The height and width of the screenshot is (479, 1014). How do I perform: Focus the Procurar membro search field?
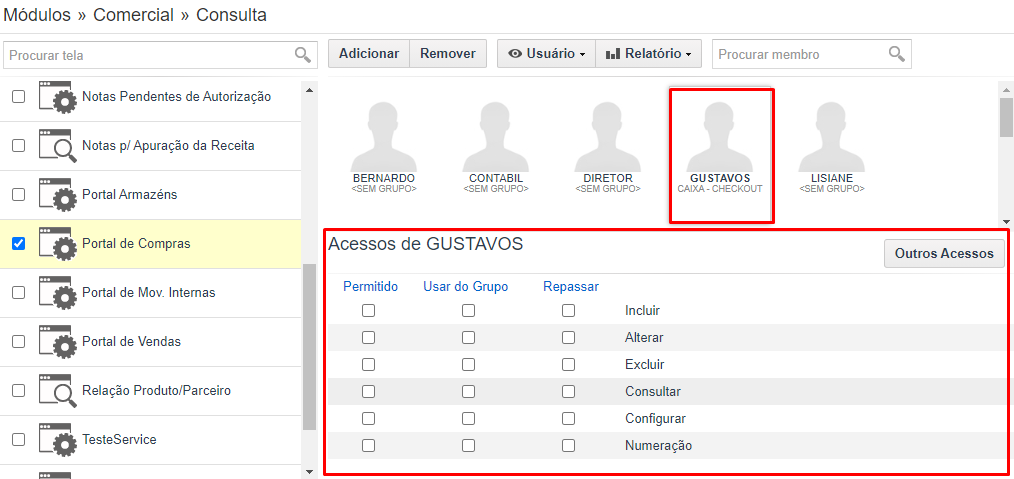(812, 54)
